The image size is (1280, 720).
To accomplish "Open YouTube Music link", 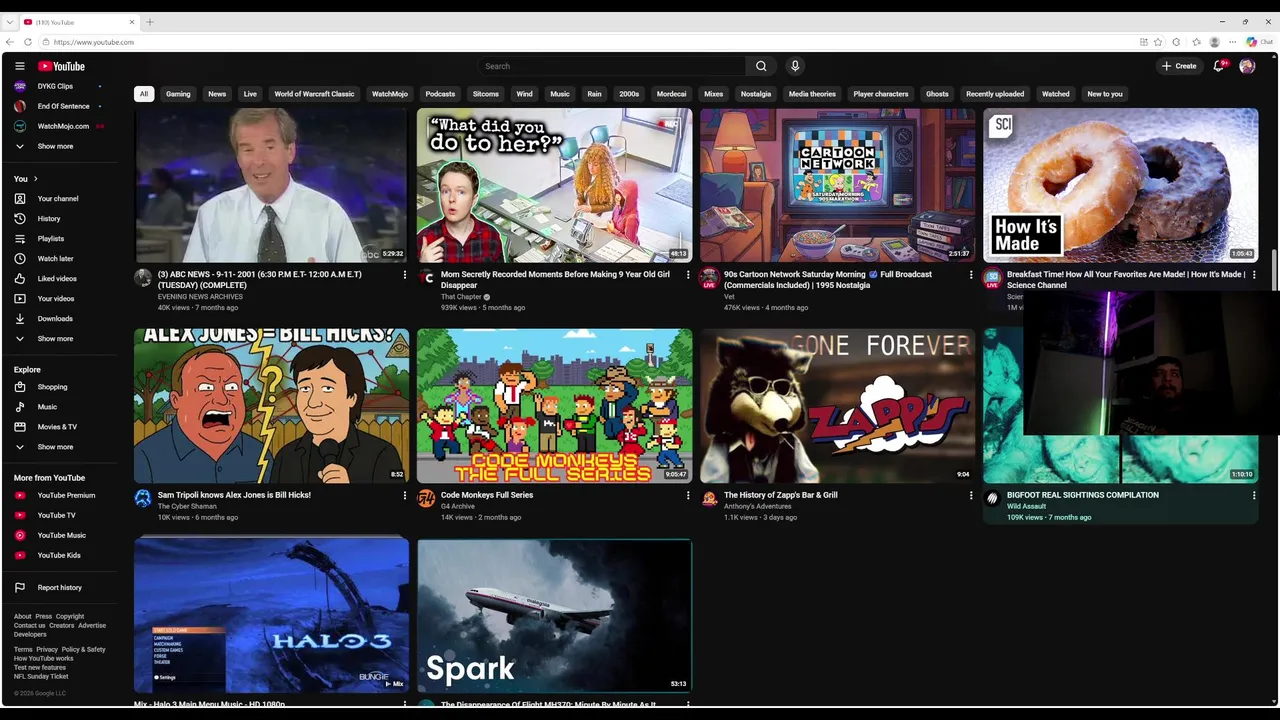I will click(60, 535).
